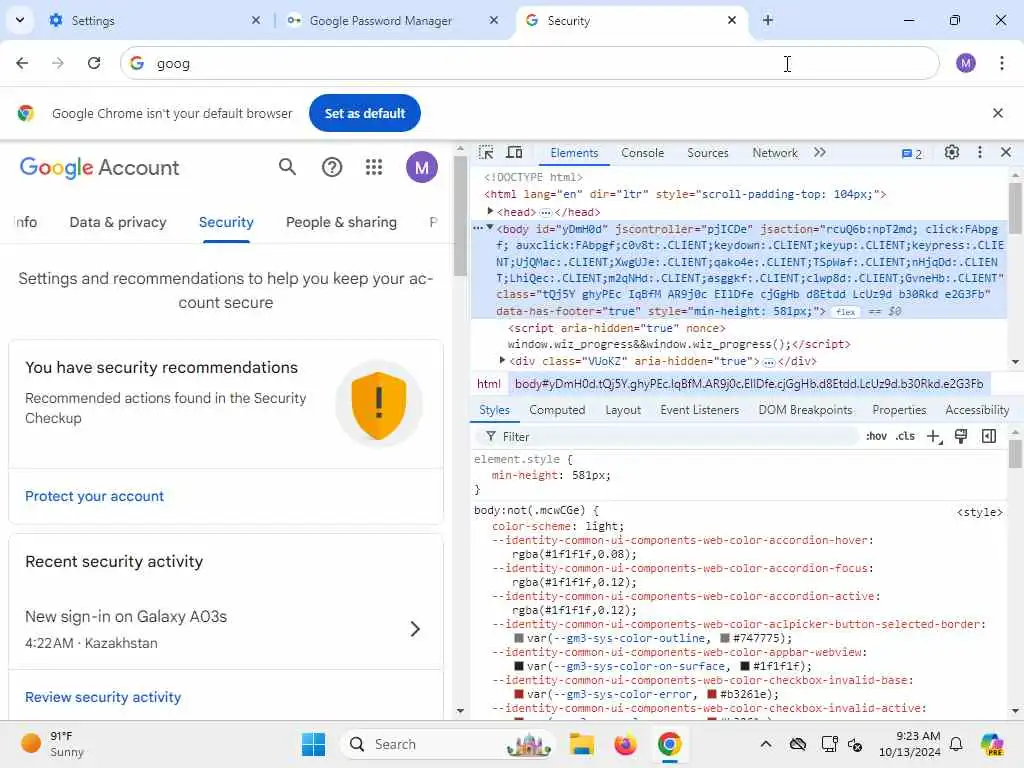Toggle the :hov element state button
The image size is (1024, 768).
click(x=876, y=436)
